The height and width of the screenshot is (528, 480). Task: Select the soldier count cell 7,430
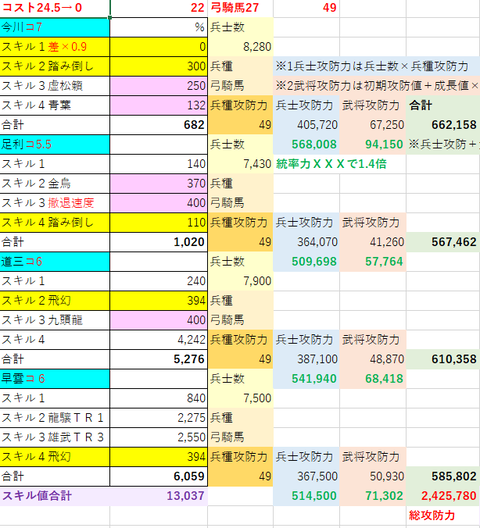pyautogui.click(x=241, y=164)
